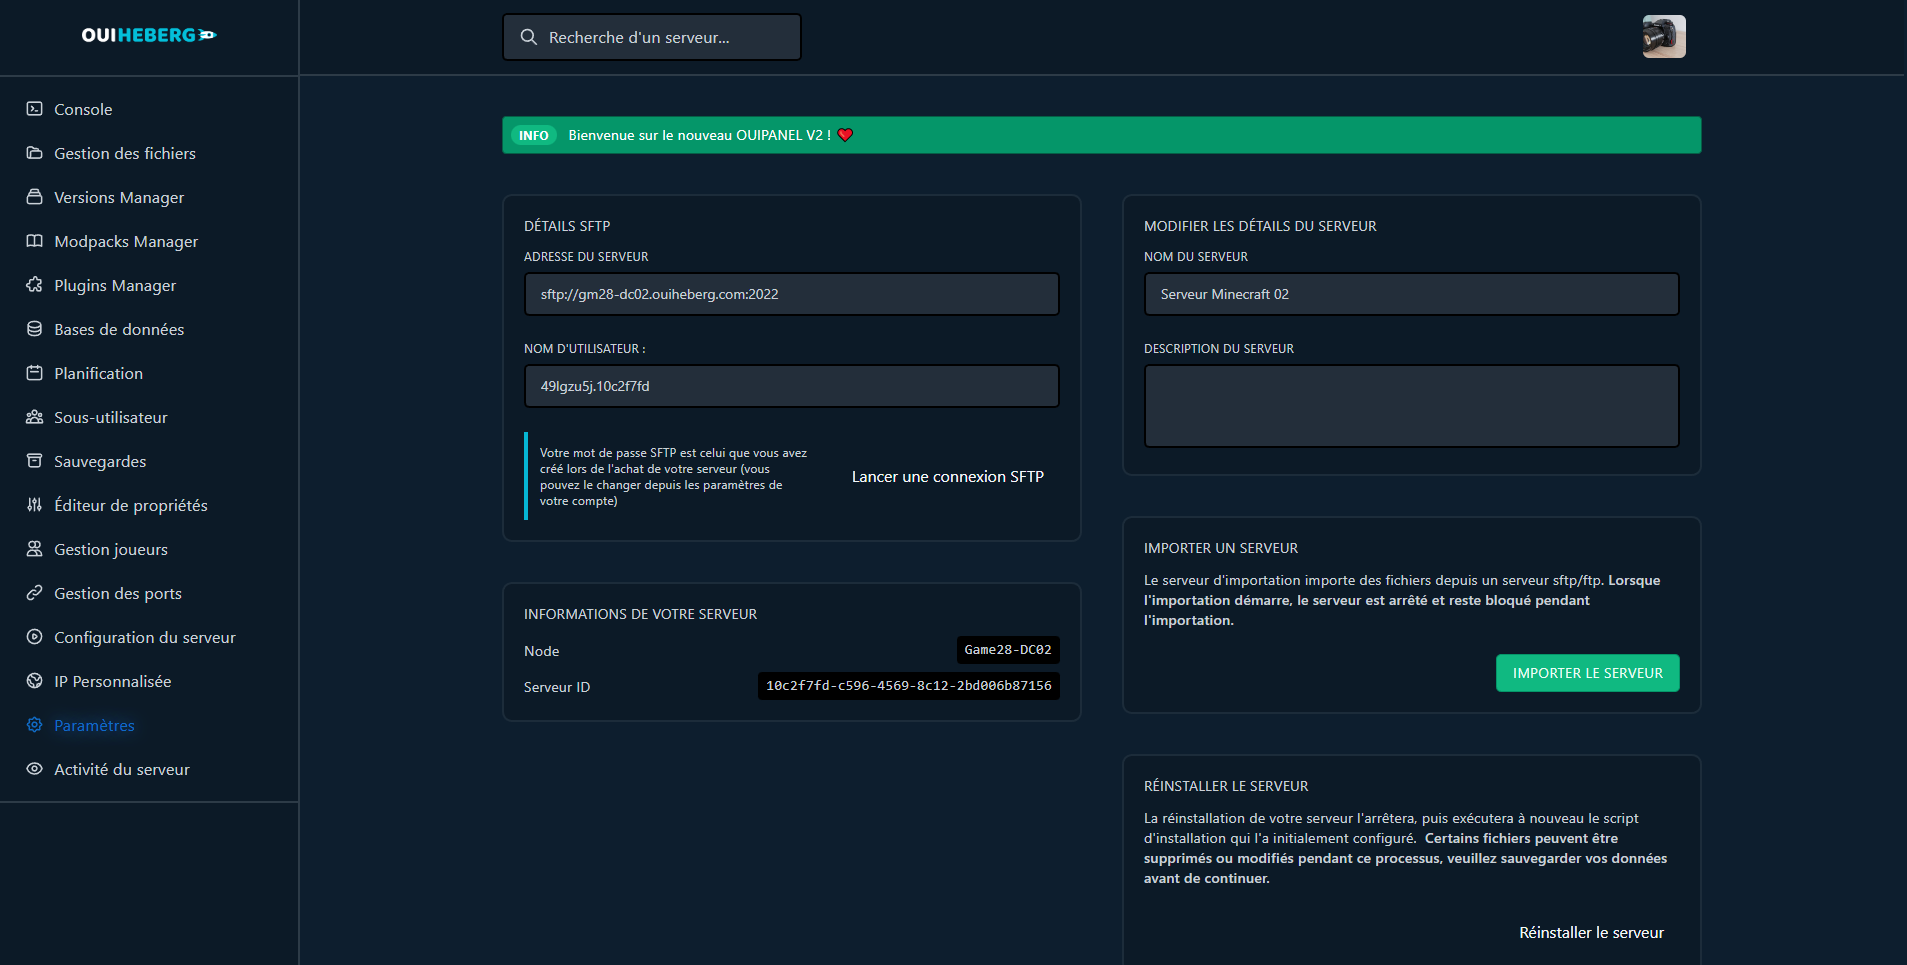Screen dimensions: 1907x965
Task: Click Lancer une connexion SFTP
Action: [x=947, y=477]
